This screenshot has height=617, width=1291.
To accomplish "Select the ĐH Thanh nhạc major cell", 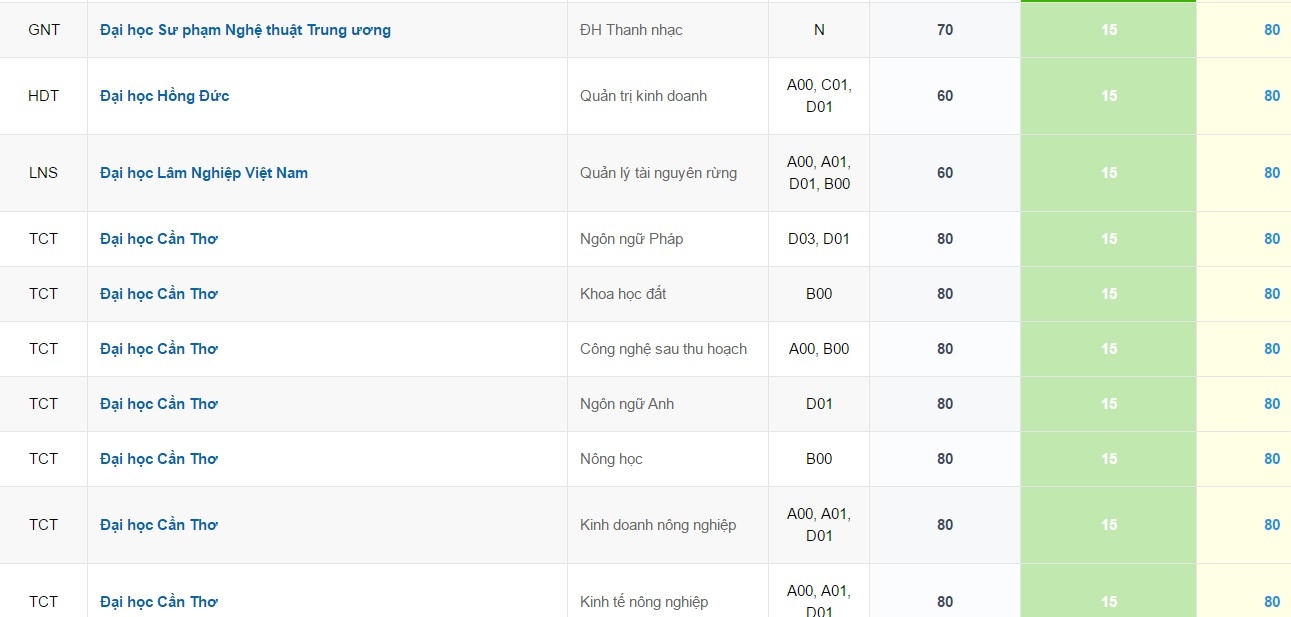I will (x=631, y=30).
